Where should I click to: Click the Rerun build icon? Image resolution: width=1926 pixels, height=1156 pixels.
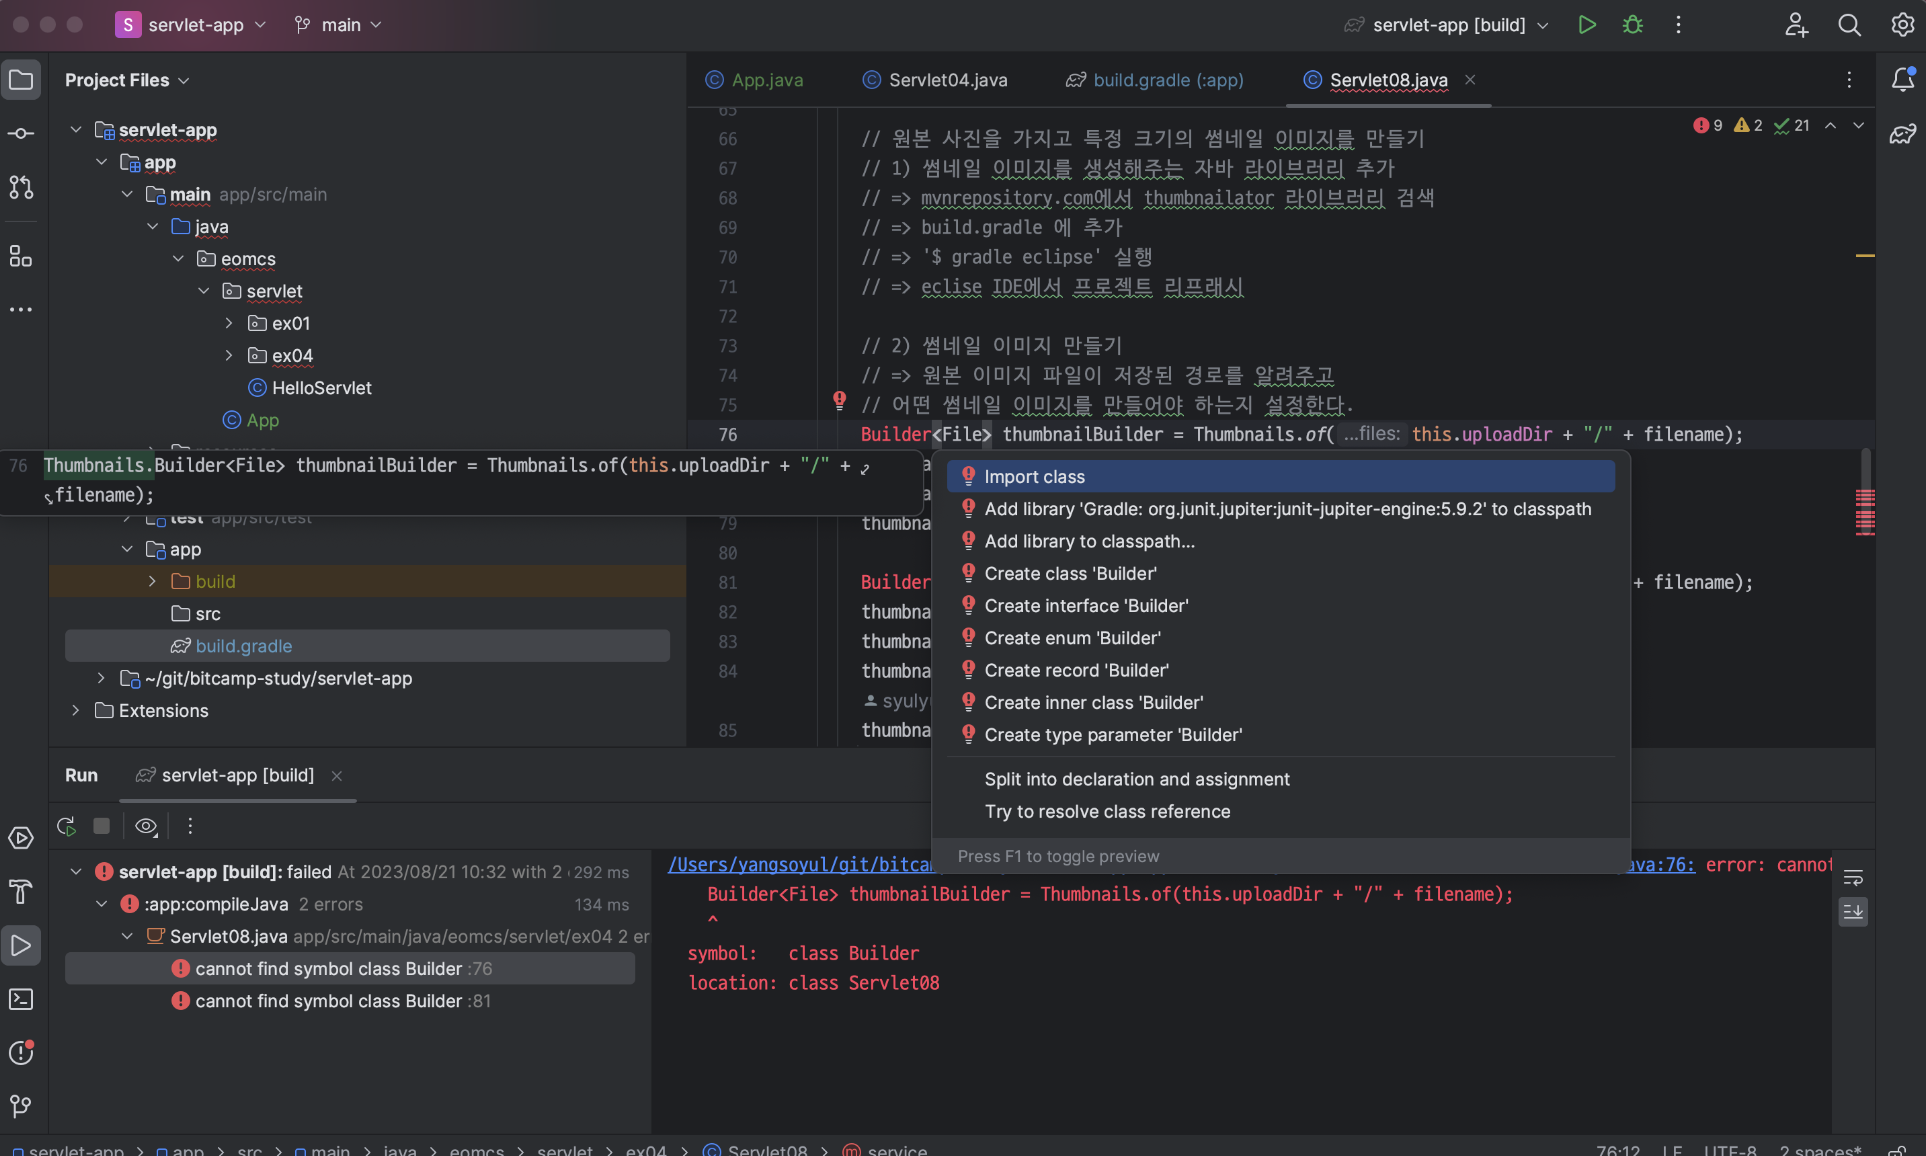pos(67,826)
